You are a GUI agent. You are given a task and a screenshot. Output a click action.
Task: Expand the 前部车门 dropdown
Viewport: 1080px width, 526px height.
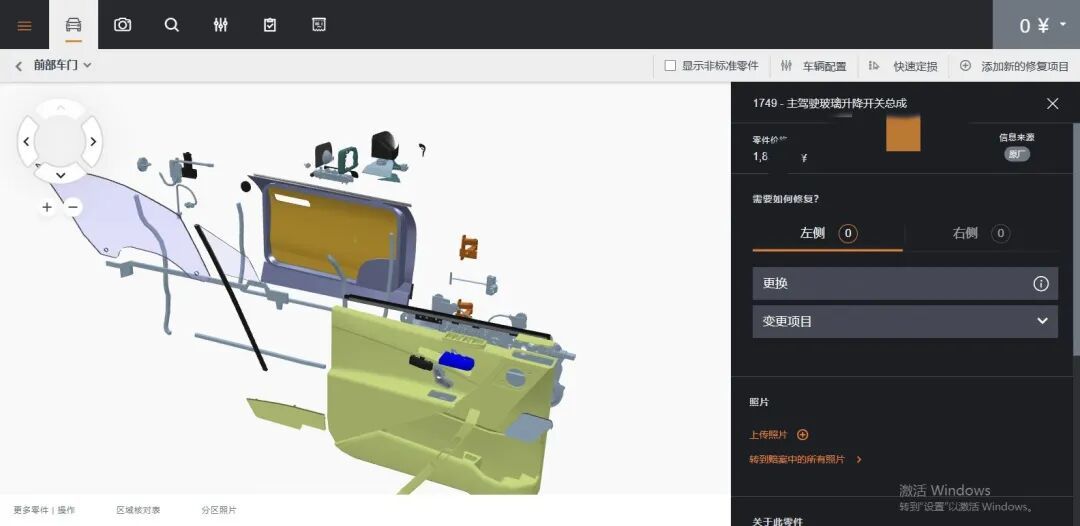click(62, 65)
